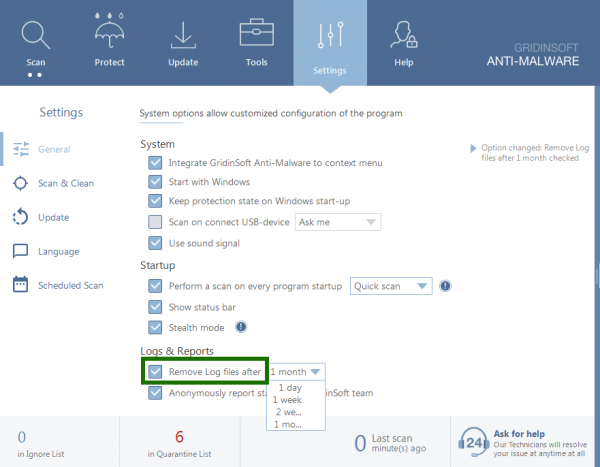The height and width of the screenshot is (467, 600).
Task: Open General settings section
Action: (54, 149)
